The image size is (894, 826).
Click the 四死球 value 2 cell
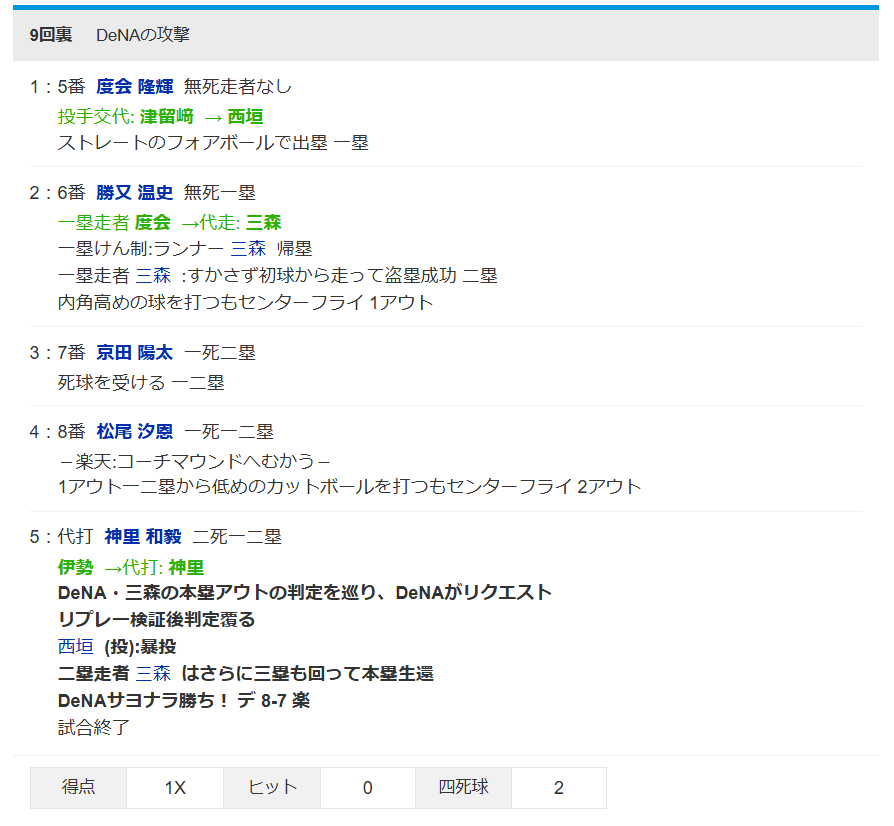click(x=559, y=787)
